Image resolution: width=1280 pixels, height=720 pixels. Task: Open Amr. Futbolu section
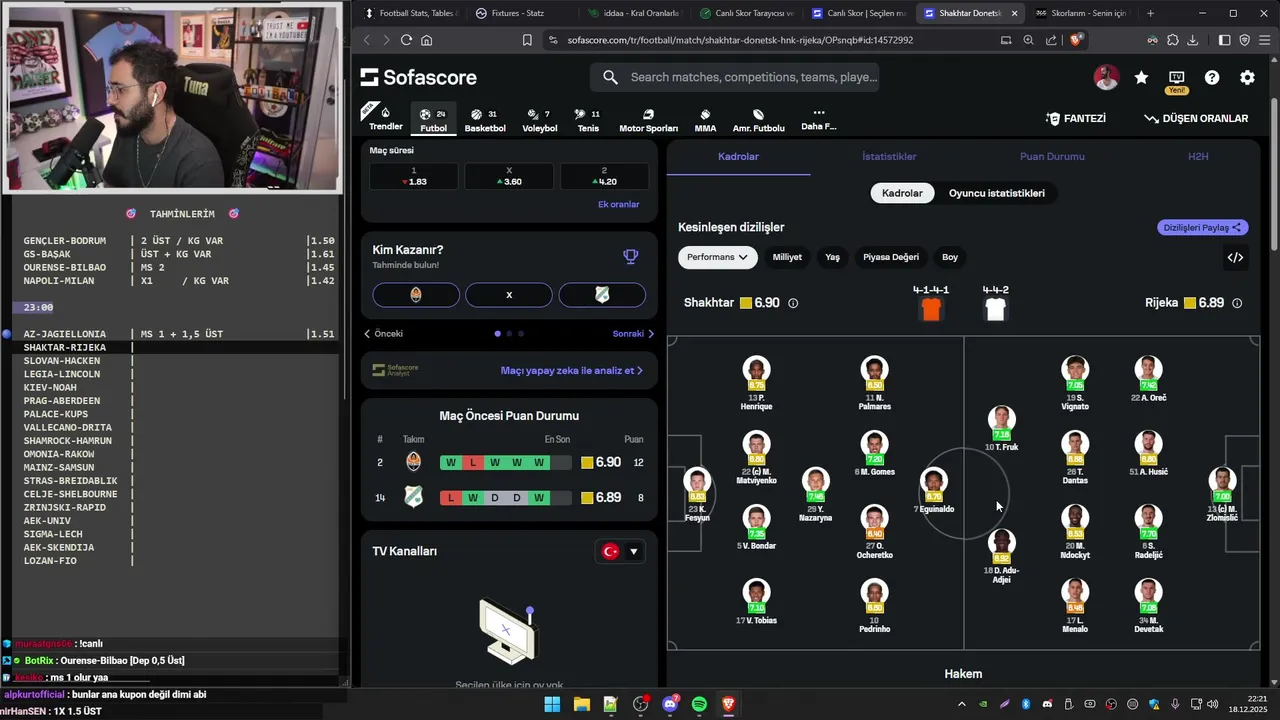[x=758, y=120]
